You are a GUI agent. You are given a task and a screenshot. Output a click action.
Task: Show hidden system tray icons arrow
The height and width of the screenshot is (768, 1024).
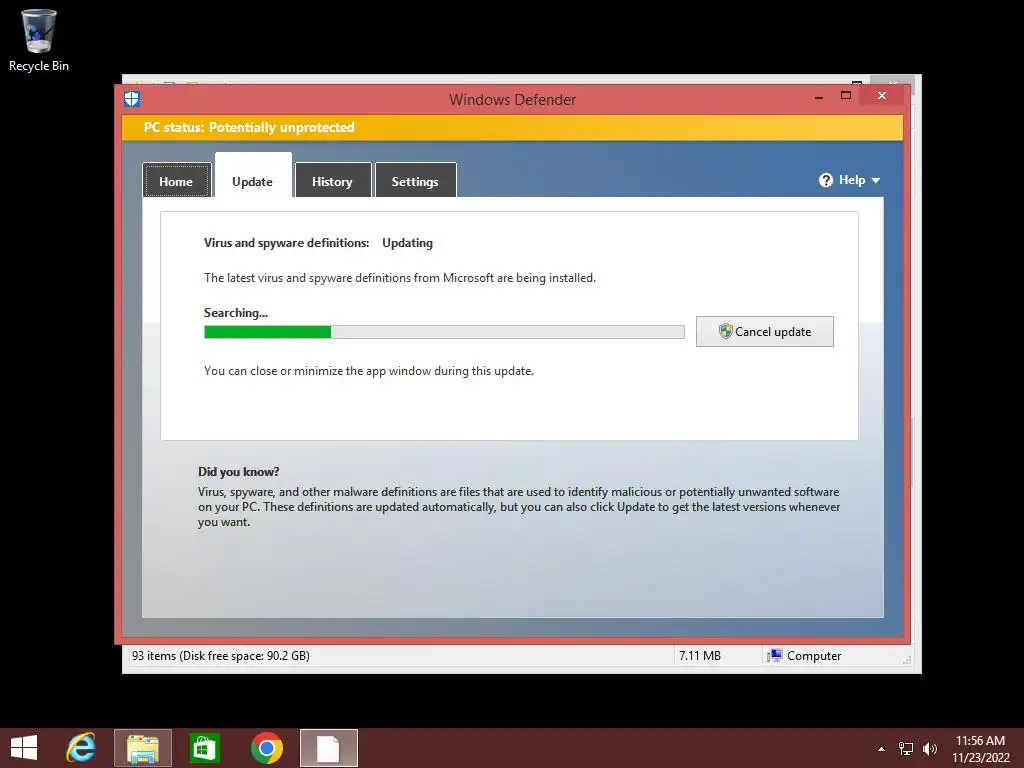(882, 749)
